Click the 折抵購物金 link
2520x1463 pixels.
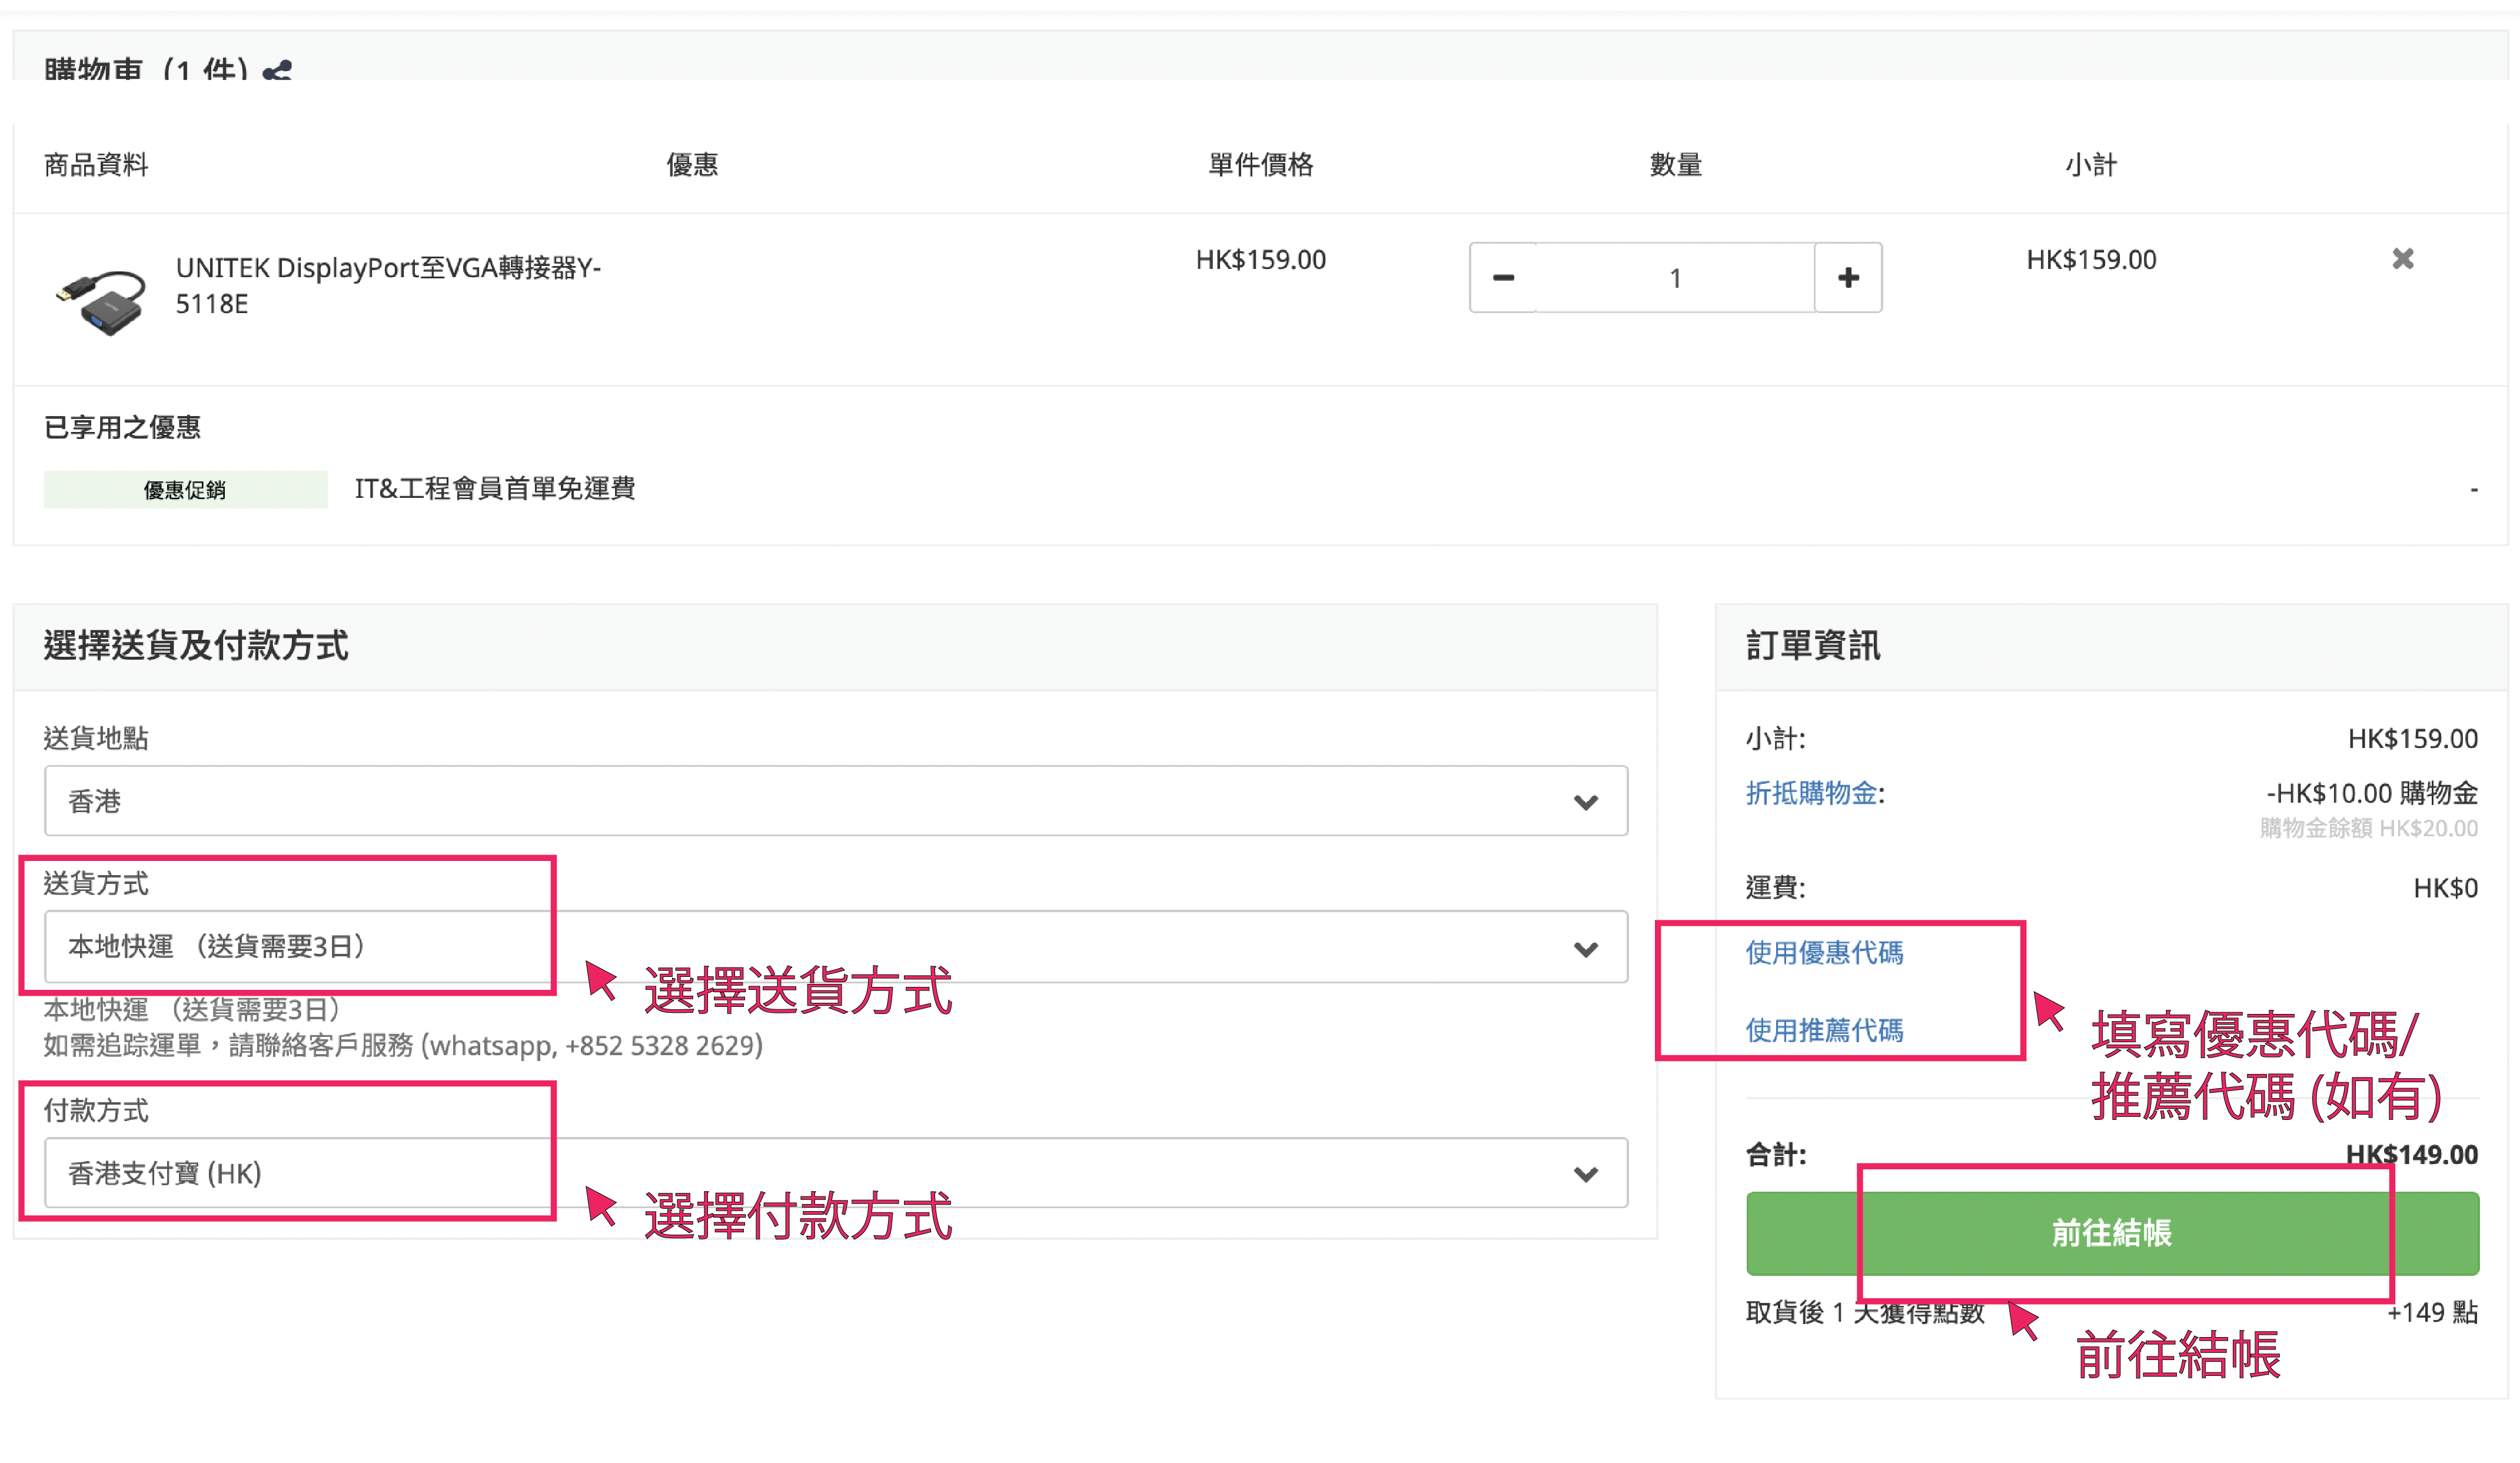coord(1811,794)
